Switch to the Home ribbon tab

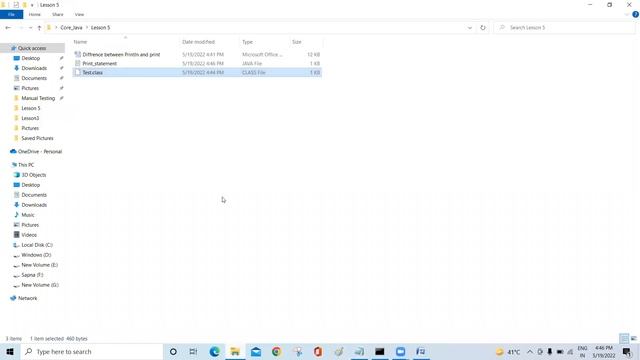click(x=35, y=14)
